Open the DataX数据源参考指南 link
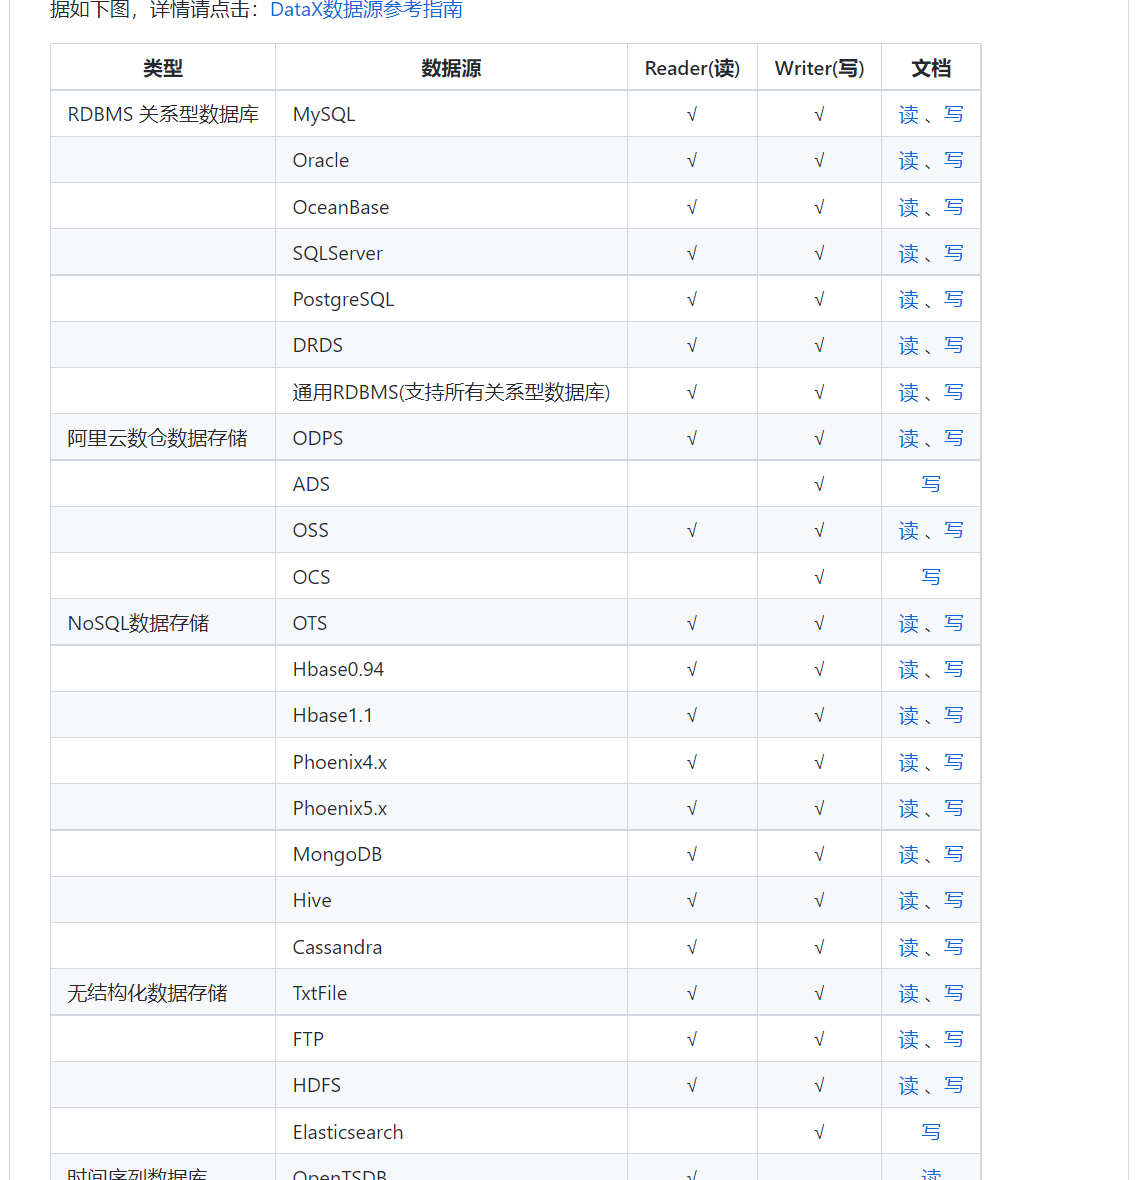This screenshot has height=1180, width=1137. pos(366,10)
